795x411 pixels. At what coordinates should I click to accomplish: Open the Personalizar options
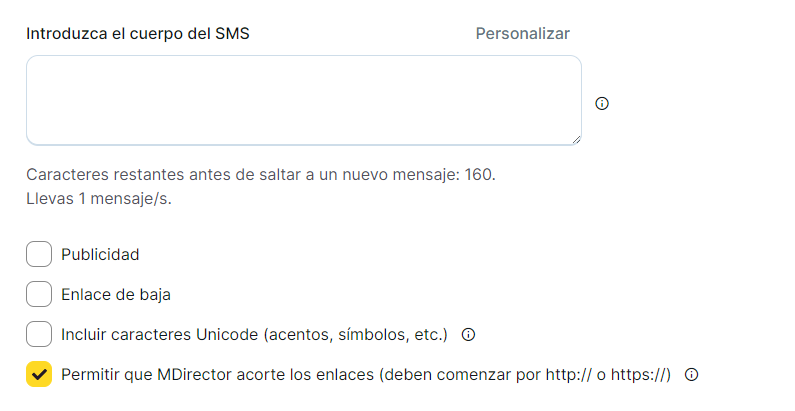tap(522, 34)
